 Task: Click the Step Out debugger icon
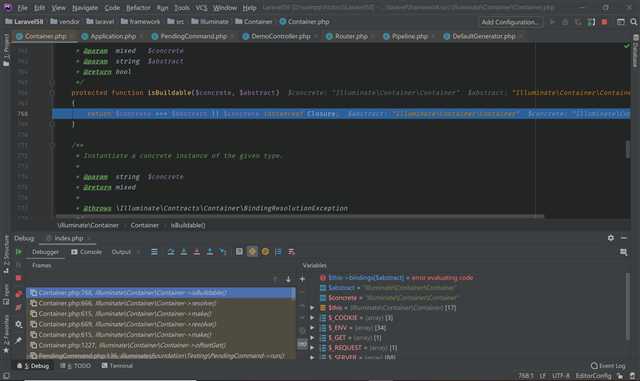(210, 252)
